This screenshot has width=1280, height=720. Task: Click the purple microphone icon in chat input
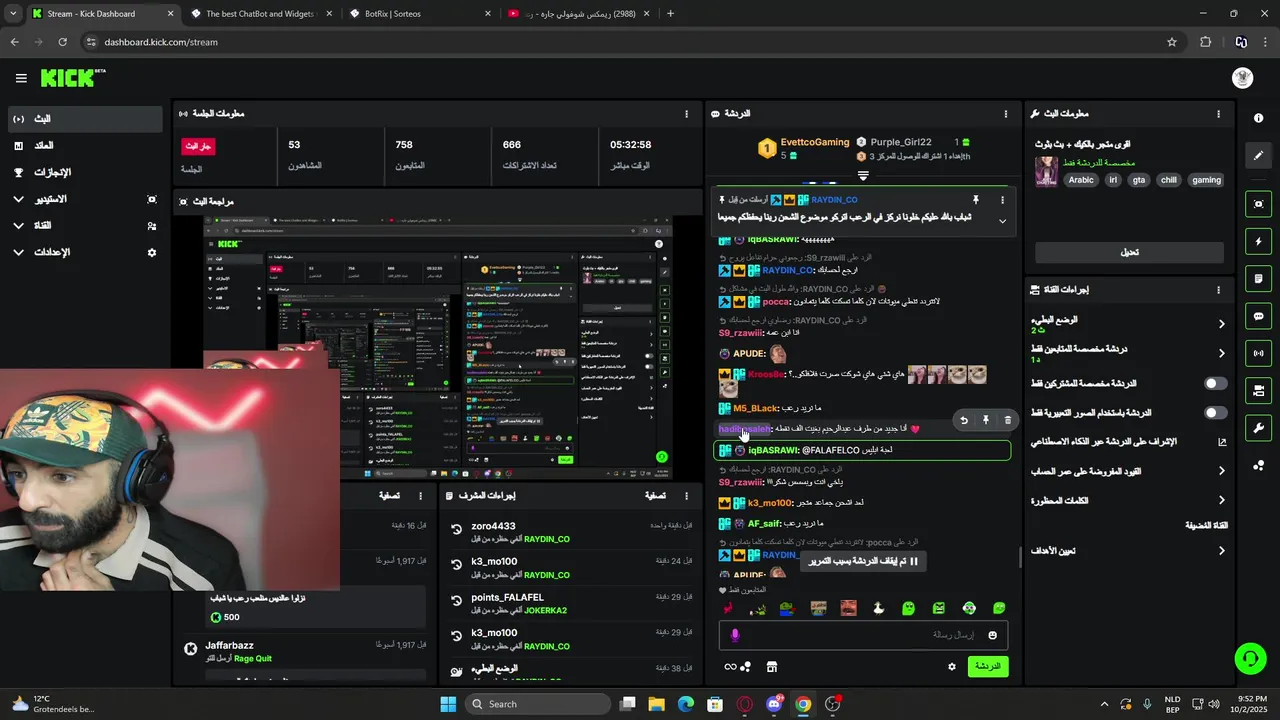click(735, 635)
